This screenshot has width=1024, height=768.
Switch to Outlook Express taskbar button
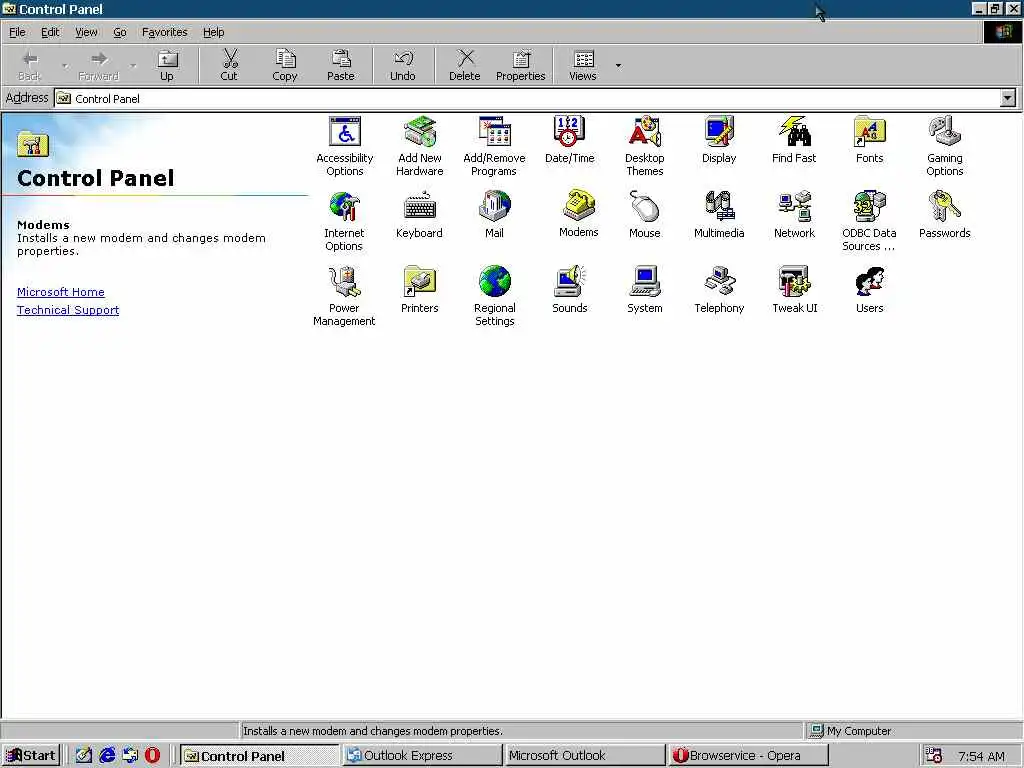[x=422, y=756]
